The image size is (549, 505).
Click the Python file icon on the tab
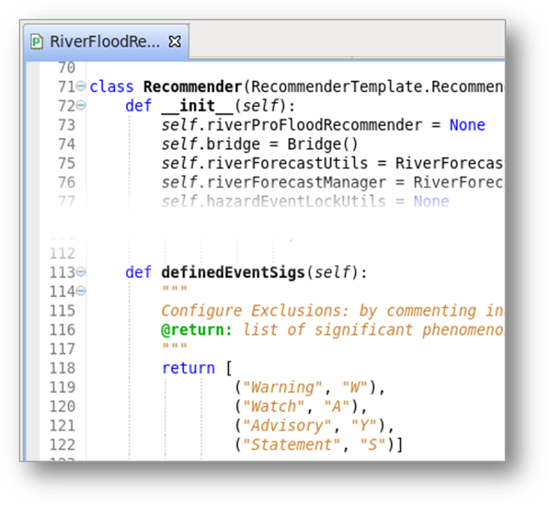coord(37,42)
